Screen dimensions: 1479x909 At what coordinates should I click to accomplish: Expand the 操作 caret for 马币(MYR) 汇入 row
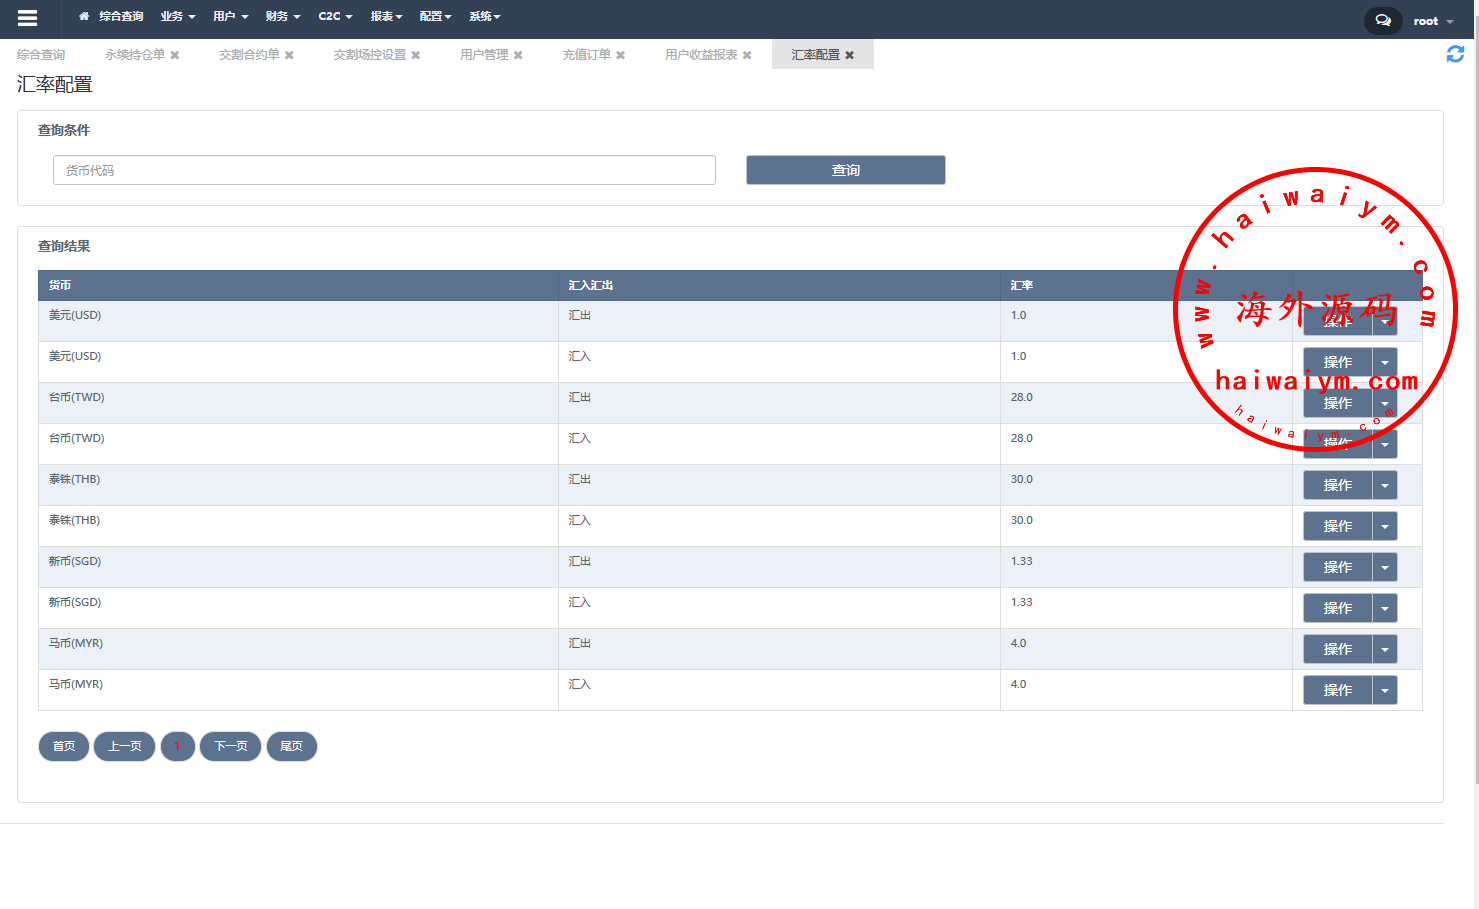tap(1385, 690)
